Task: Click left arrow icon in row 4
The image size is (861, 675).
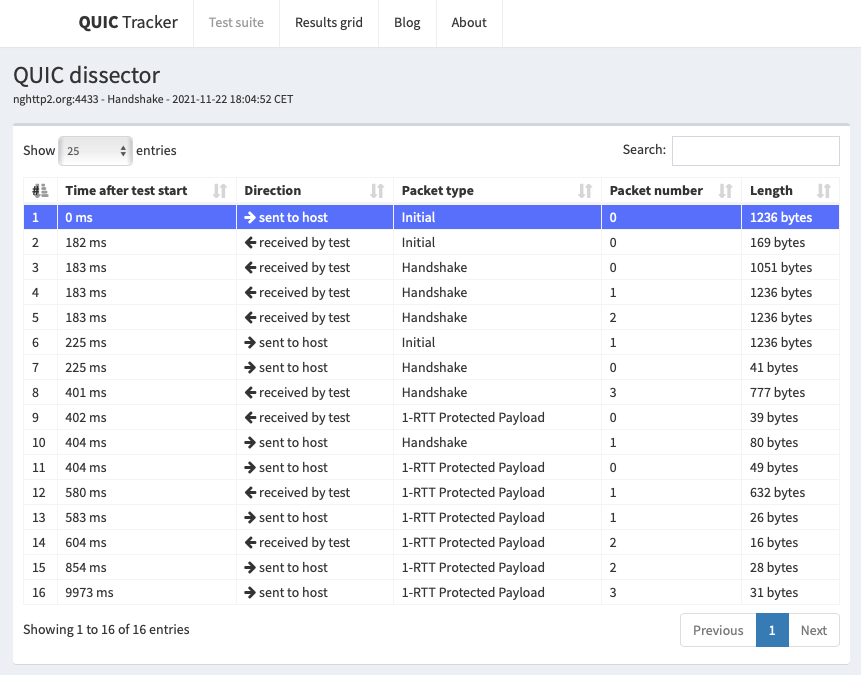Action: 250,293
